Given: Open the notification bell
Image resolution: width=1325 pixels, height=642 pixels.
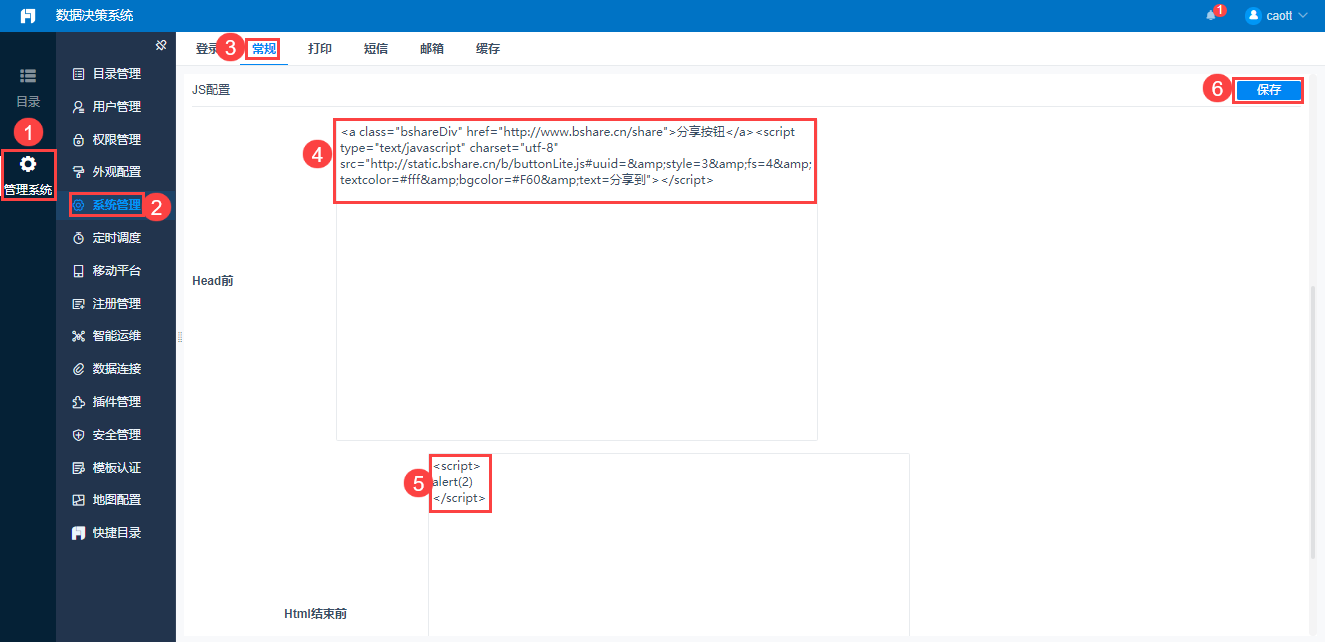Looking at the screenshot, I should (x=1211, y=16).
